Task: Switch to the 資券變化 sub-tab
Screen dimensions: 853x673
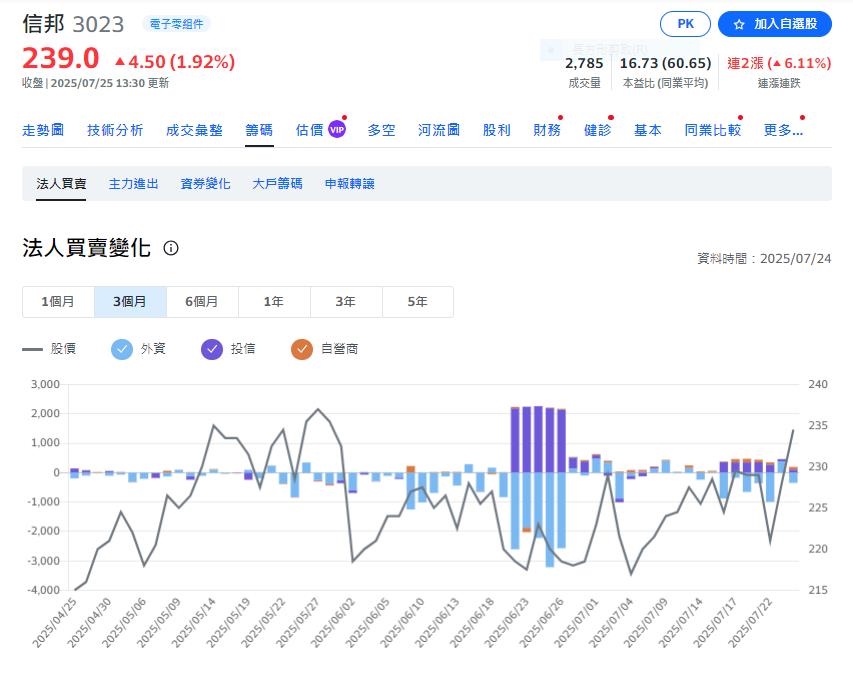Action: click(x=205, y=184)
